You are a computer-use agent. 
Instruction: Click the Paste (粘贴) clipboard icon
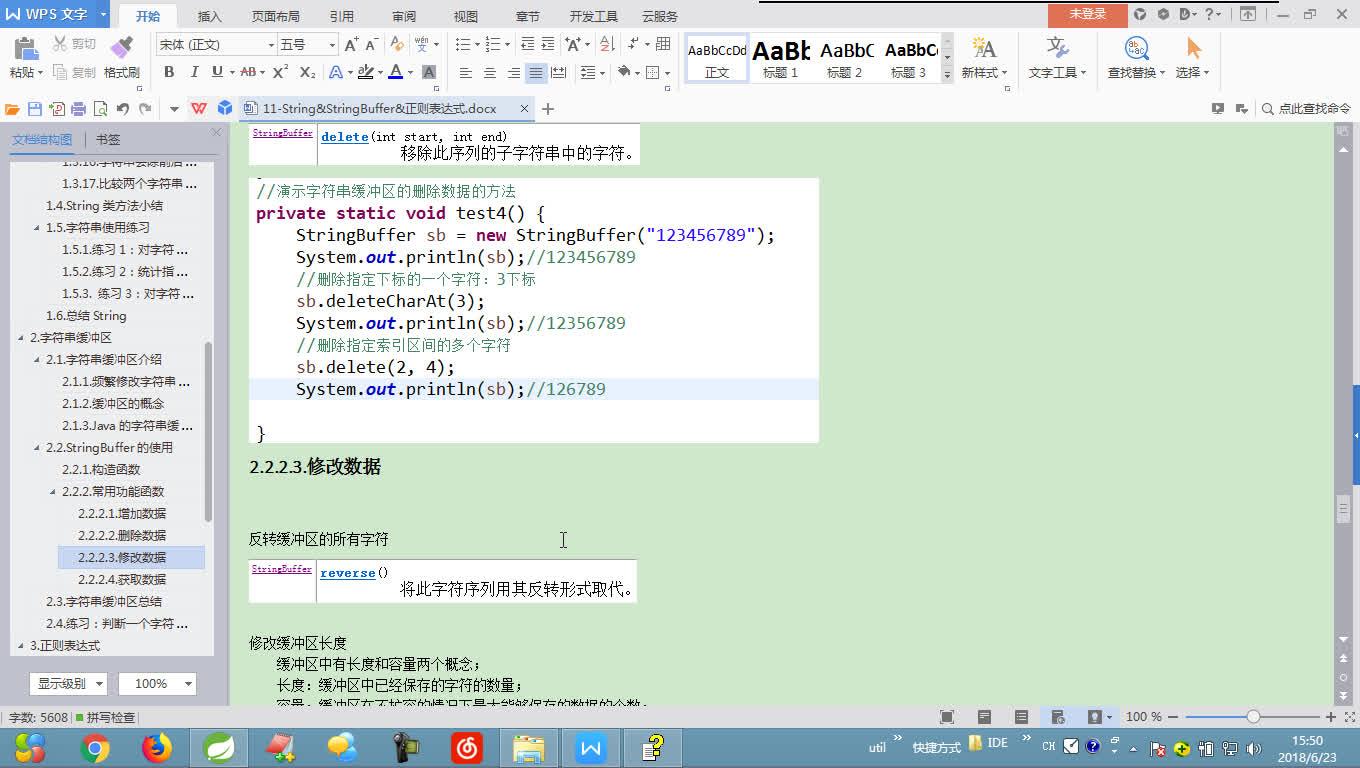tap(25, 48)
